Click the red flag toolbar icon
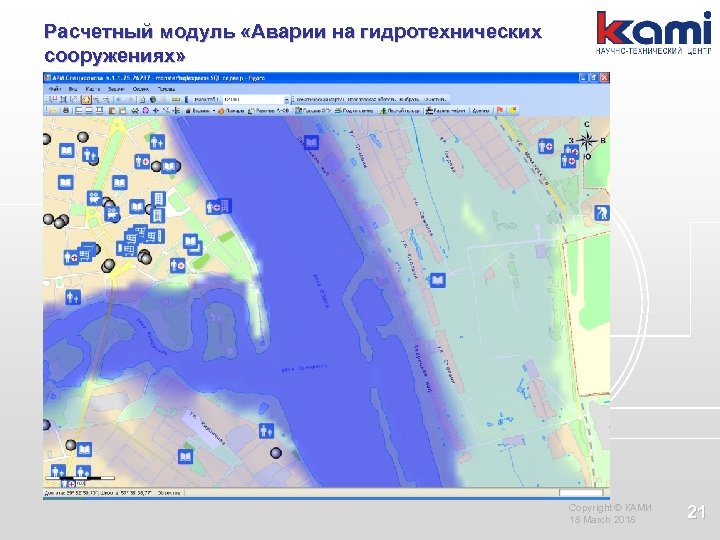The image size is (720, 540). [x=501, y=111]
